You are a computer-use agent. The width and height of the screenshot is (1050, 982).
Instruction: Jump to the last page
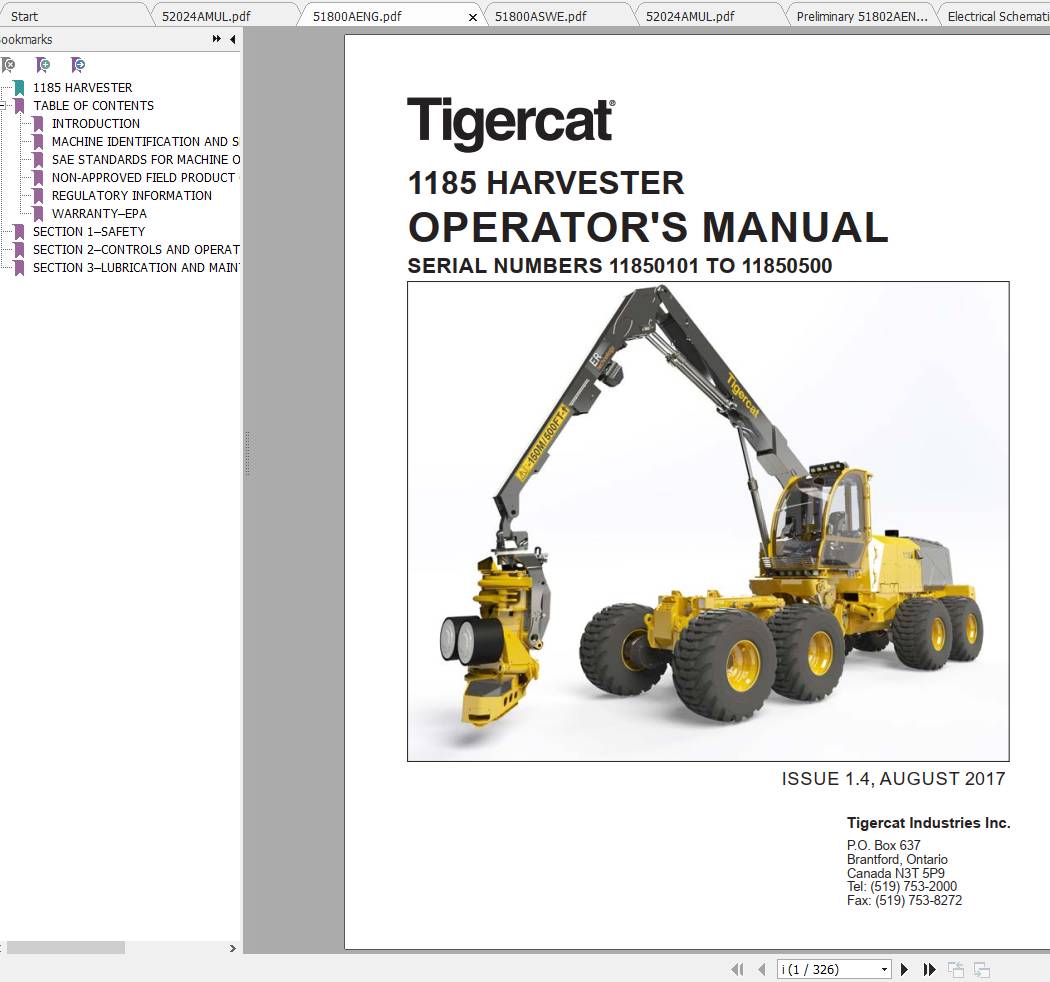pos(929,969)
